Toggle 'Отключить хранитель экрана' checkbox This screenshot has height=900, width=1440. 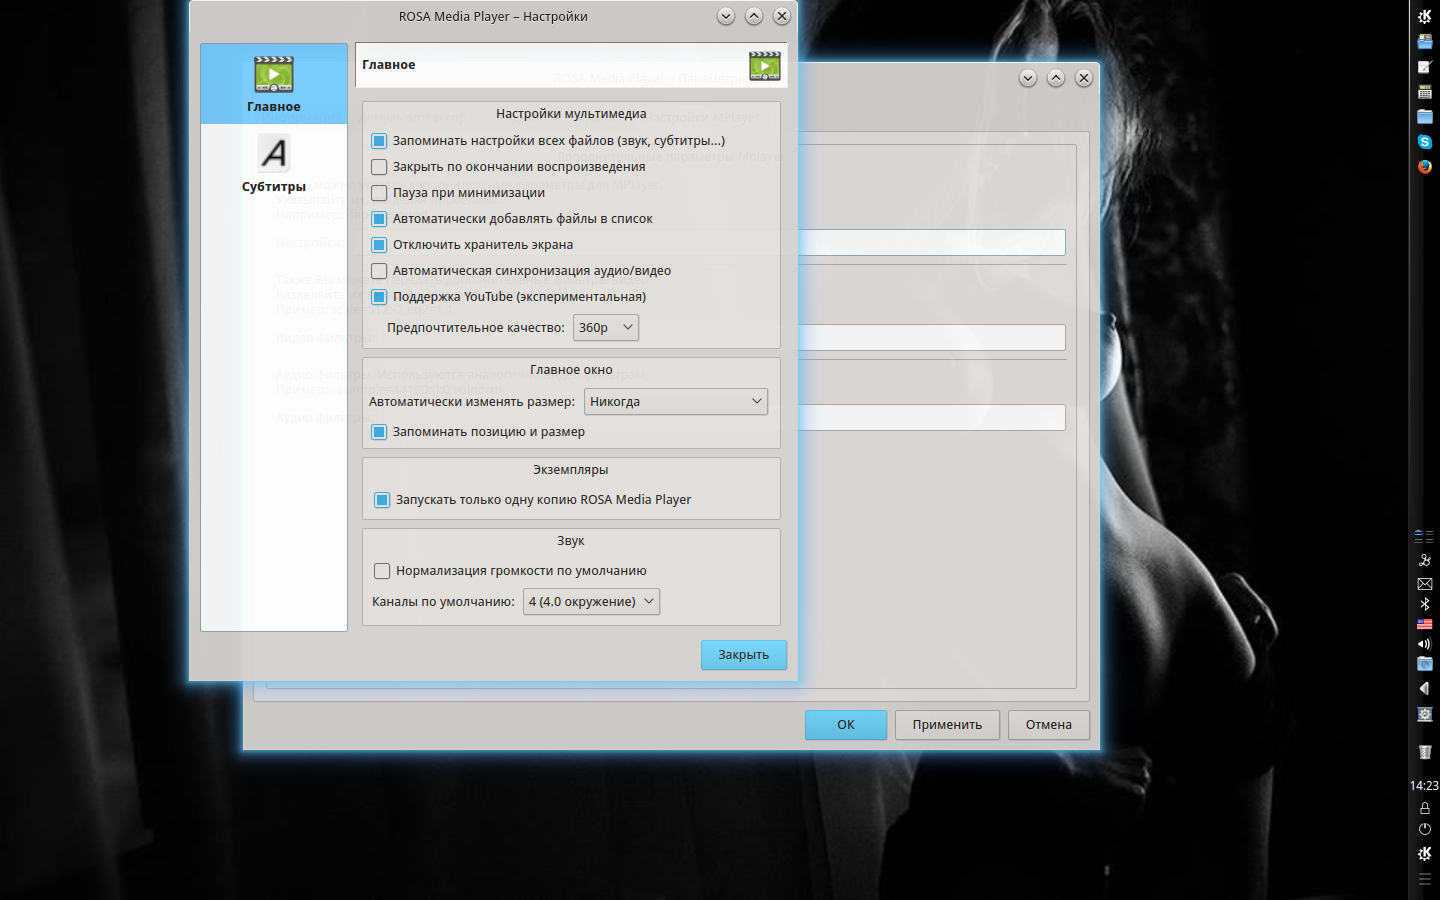(379, 245)
